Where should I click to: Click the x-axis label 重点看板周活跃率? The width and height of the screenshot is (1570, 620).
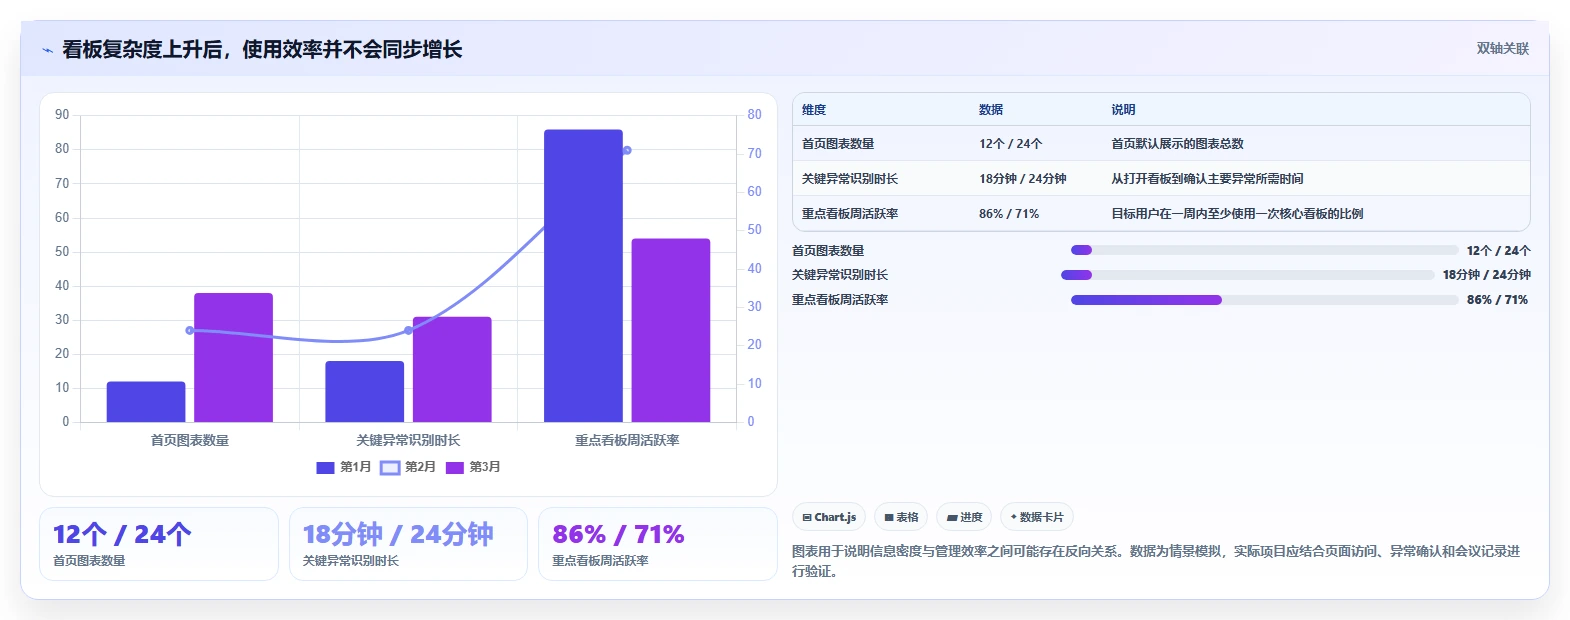point(627,440)
